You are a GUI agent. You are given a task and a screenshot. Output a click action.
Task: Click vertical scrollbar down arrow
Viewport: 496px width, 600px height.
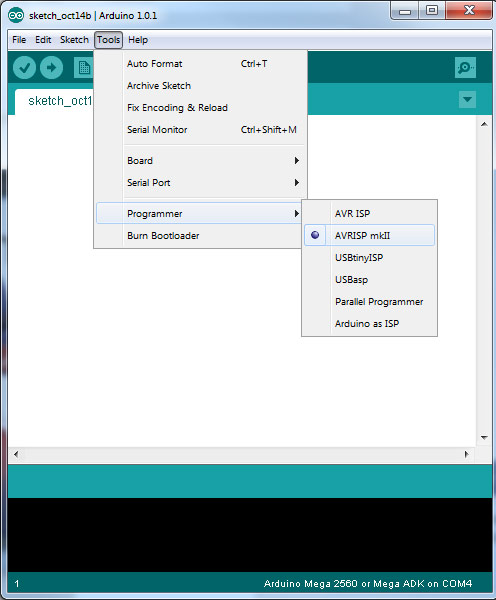pos(484,437)
